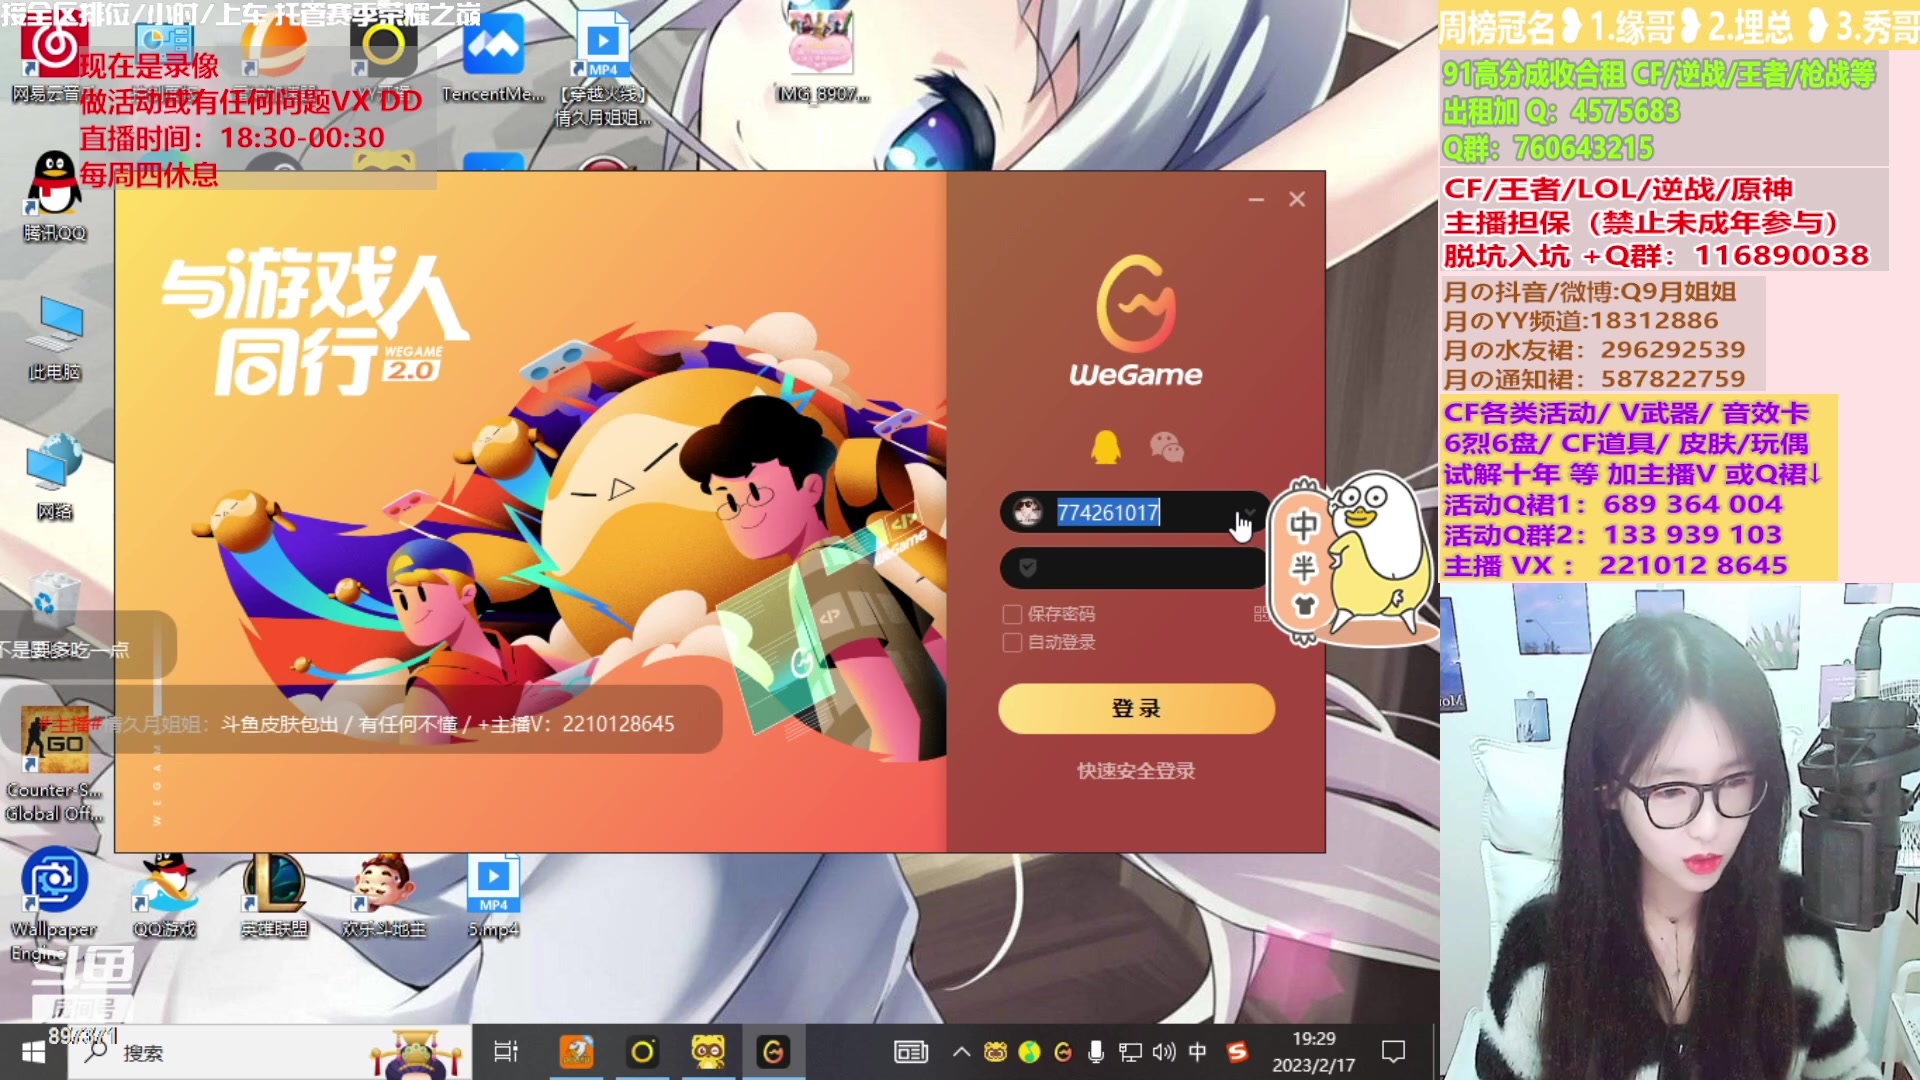Launch QQ游戏 desktop icon
Image resolution: width=1920 pixels, height=1080 pixels.
pos(165,895)
